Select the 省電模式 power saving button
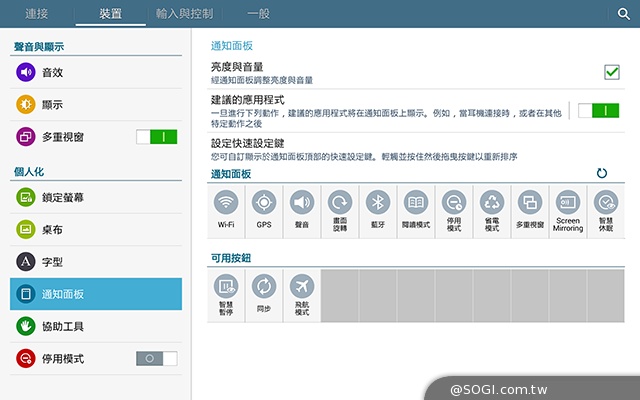 (492, 211)
